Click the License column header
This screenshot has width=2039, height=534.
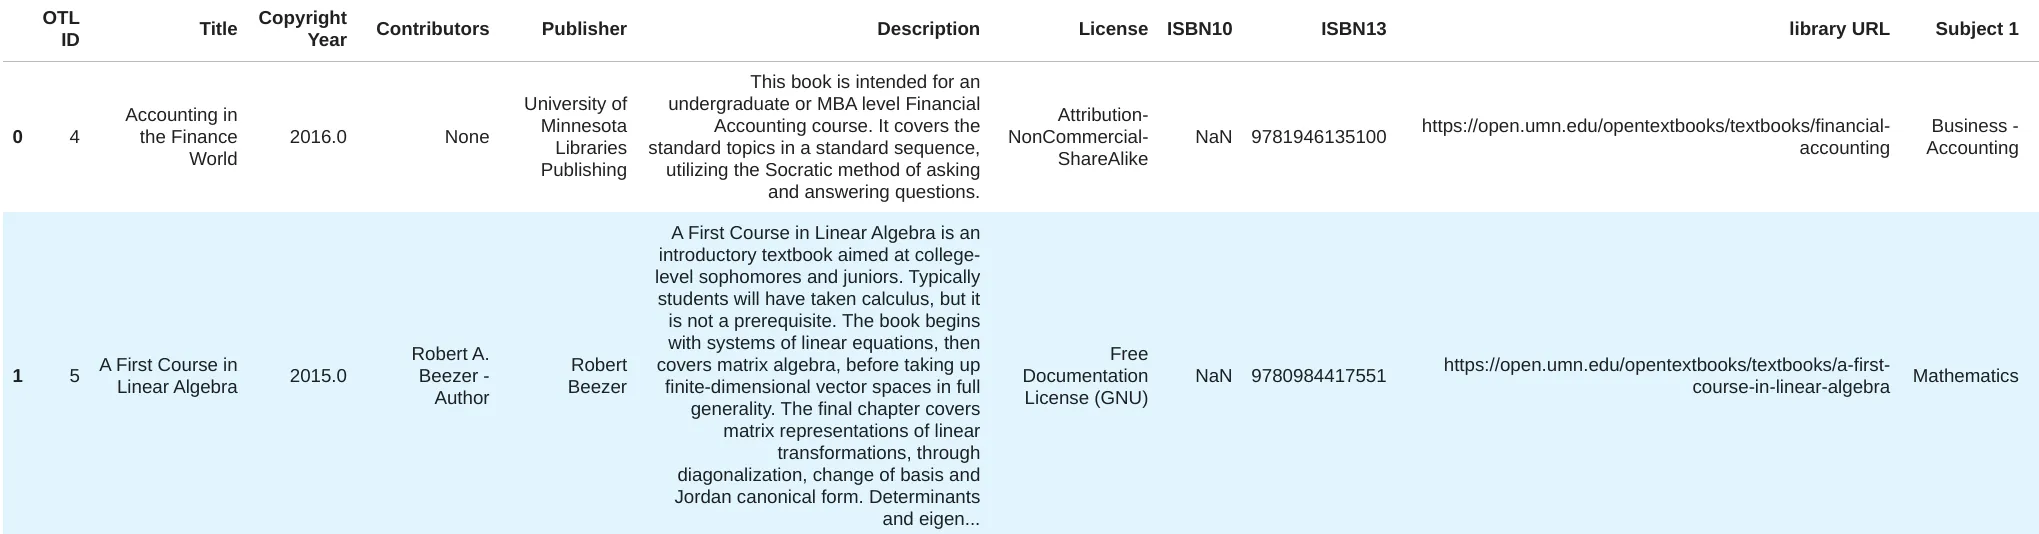(1113, 29)
